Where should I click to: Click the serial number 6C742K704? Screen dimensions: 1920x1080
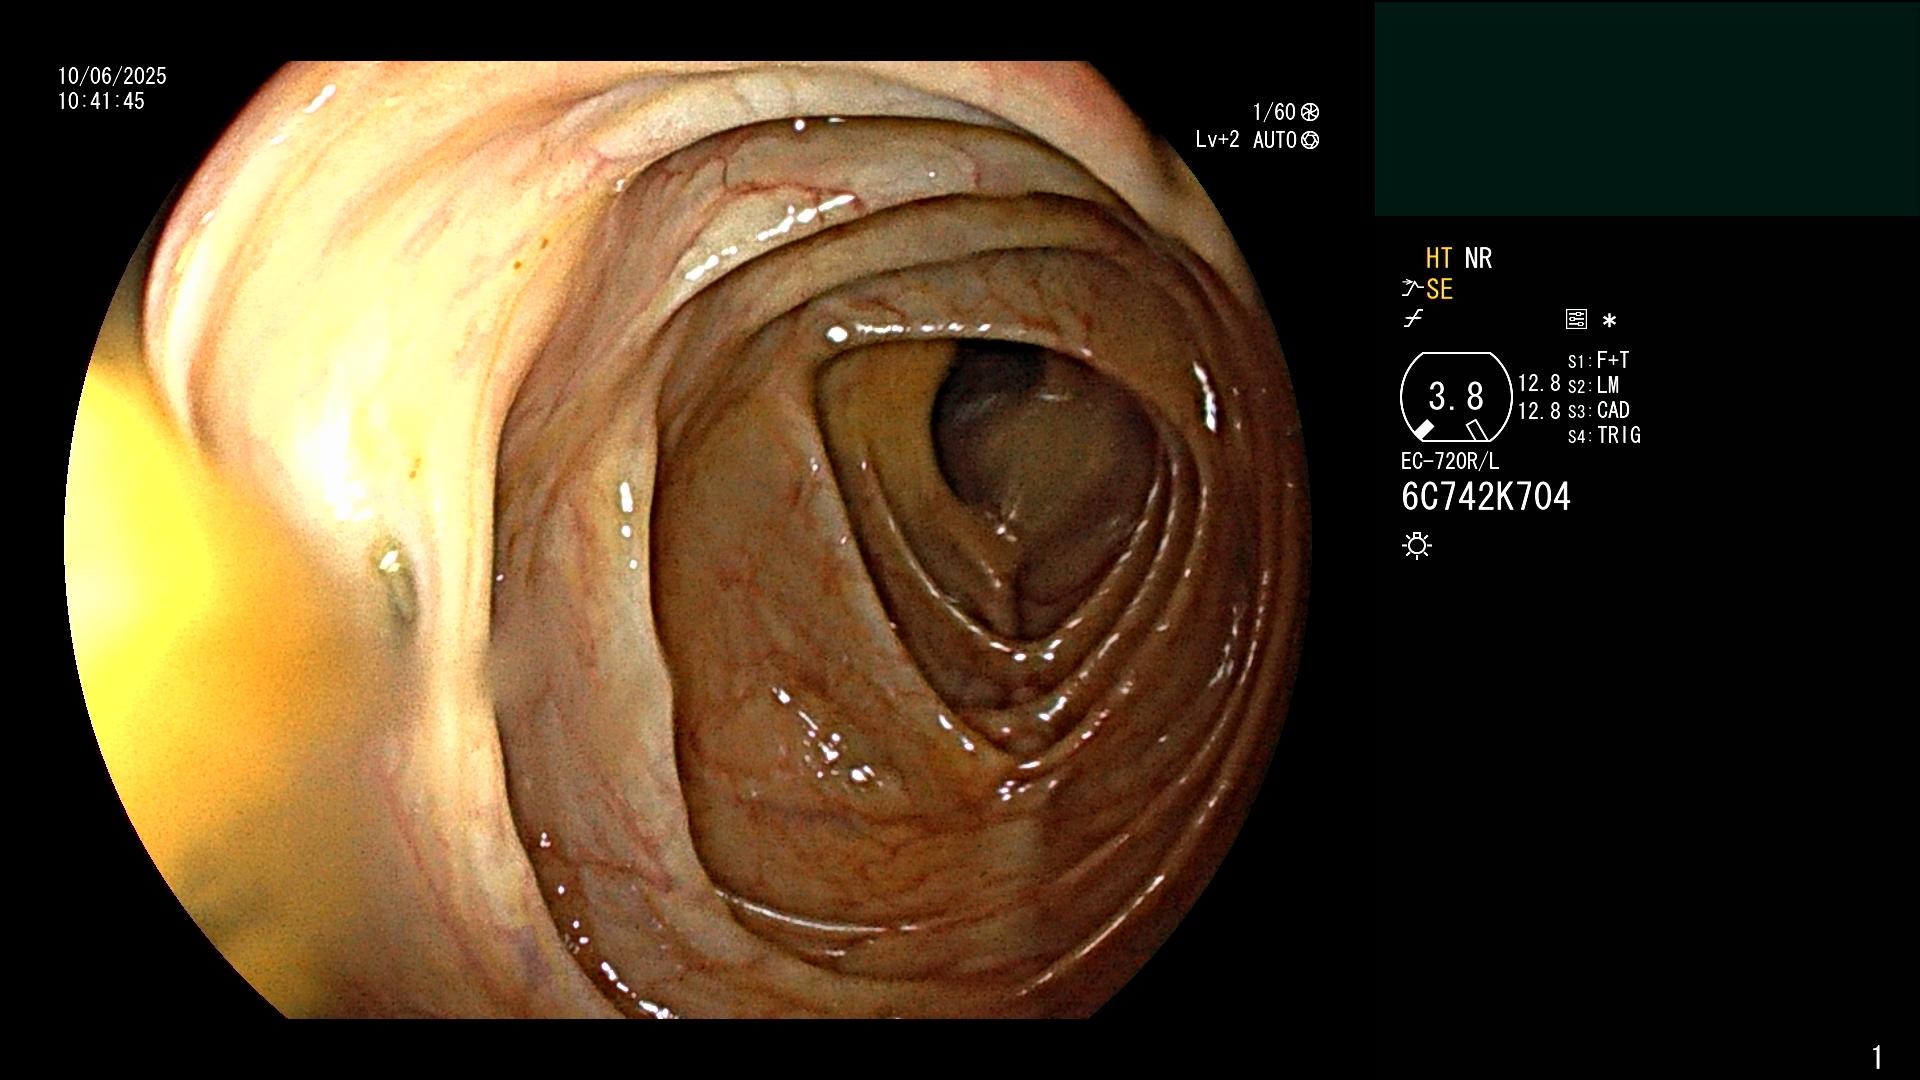point(1486,497)
